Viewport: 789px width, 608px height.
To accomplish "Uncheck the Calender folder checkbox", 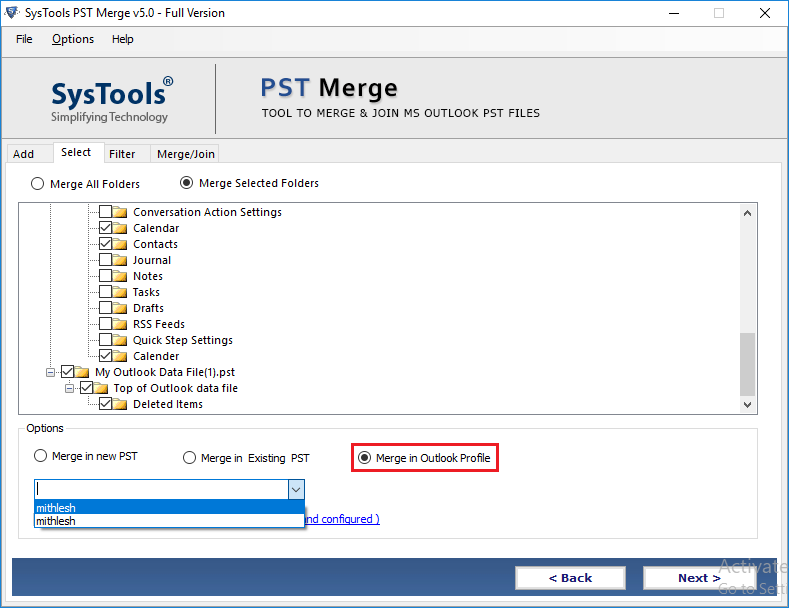I will 106,355.
